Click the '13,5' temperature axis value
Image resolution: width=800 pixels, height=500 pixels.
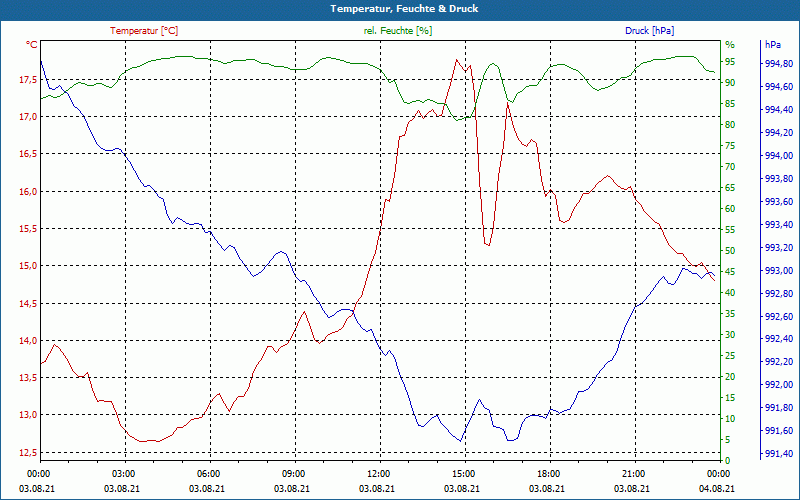click(28, 378)
